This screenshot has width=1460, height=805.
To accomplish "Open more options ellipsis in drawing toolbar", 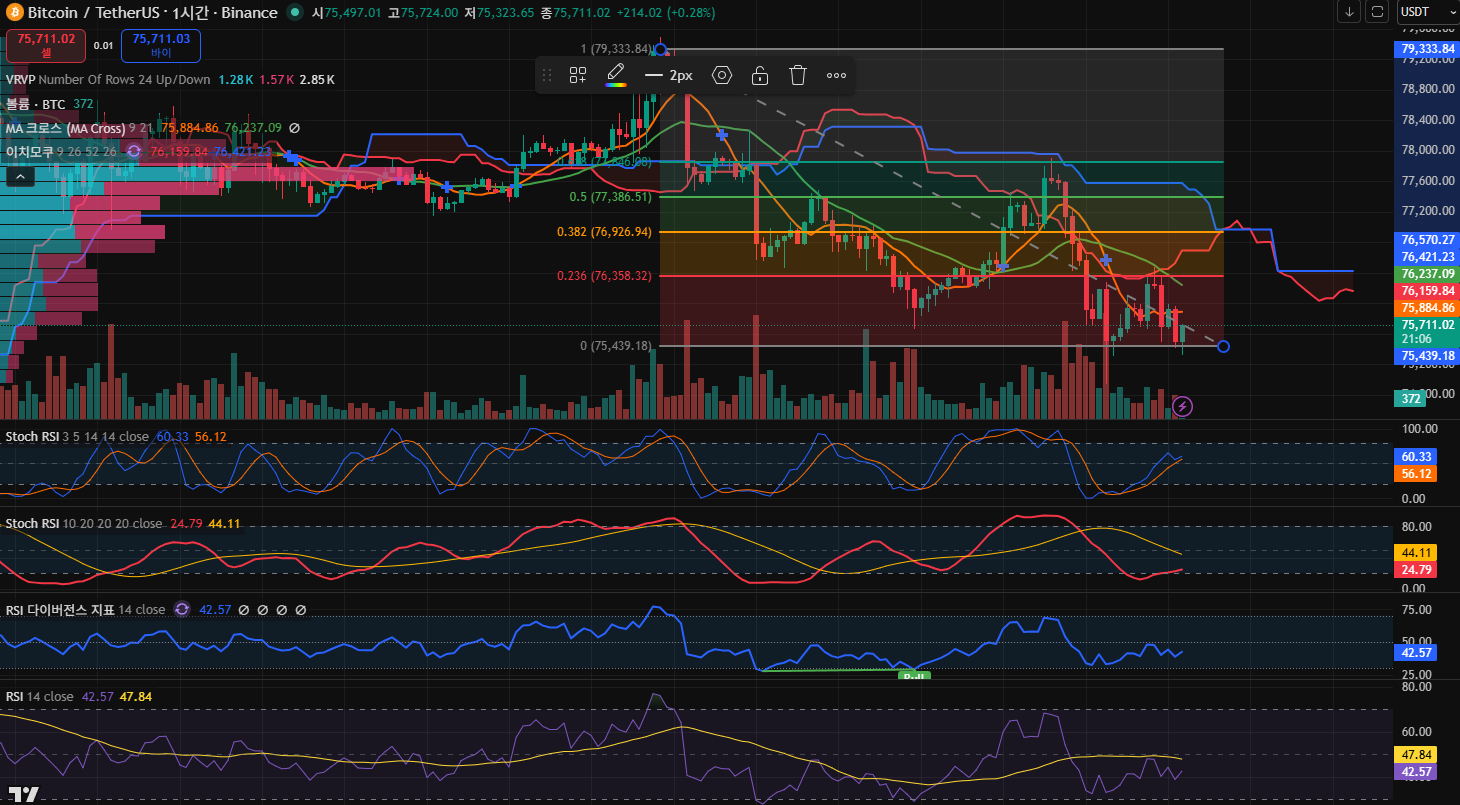I will click(836, 75).
